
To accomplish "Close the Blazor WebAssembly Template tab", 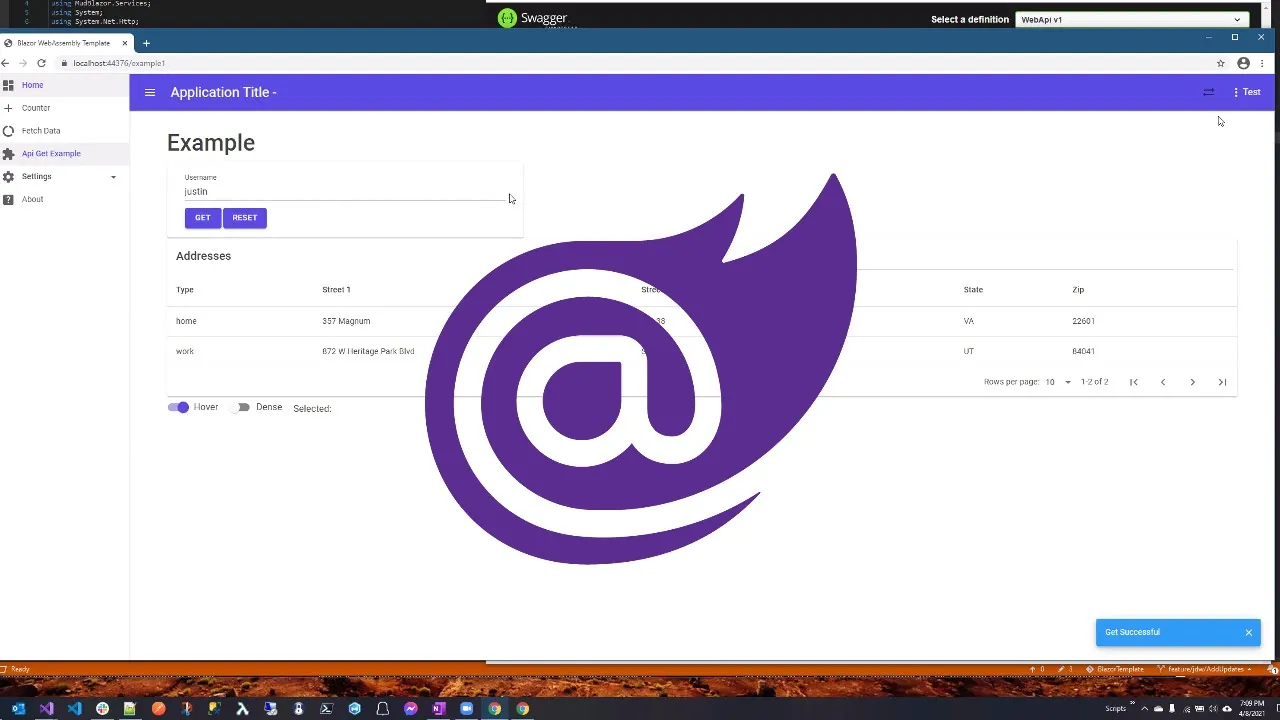I will point(125,43).
